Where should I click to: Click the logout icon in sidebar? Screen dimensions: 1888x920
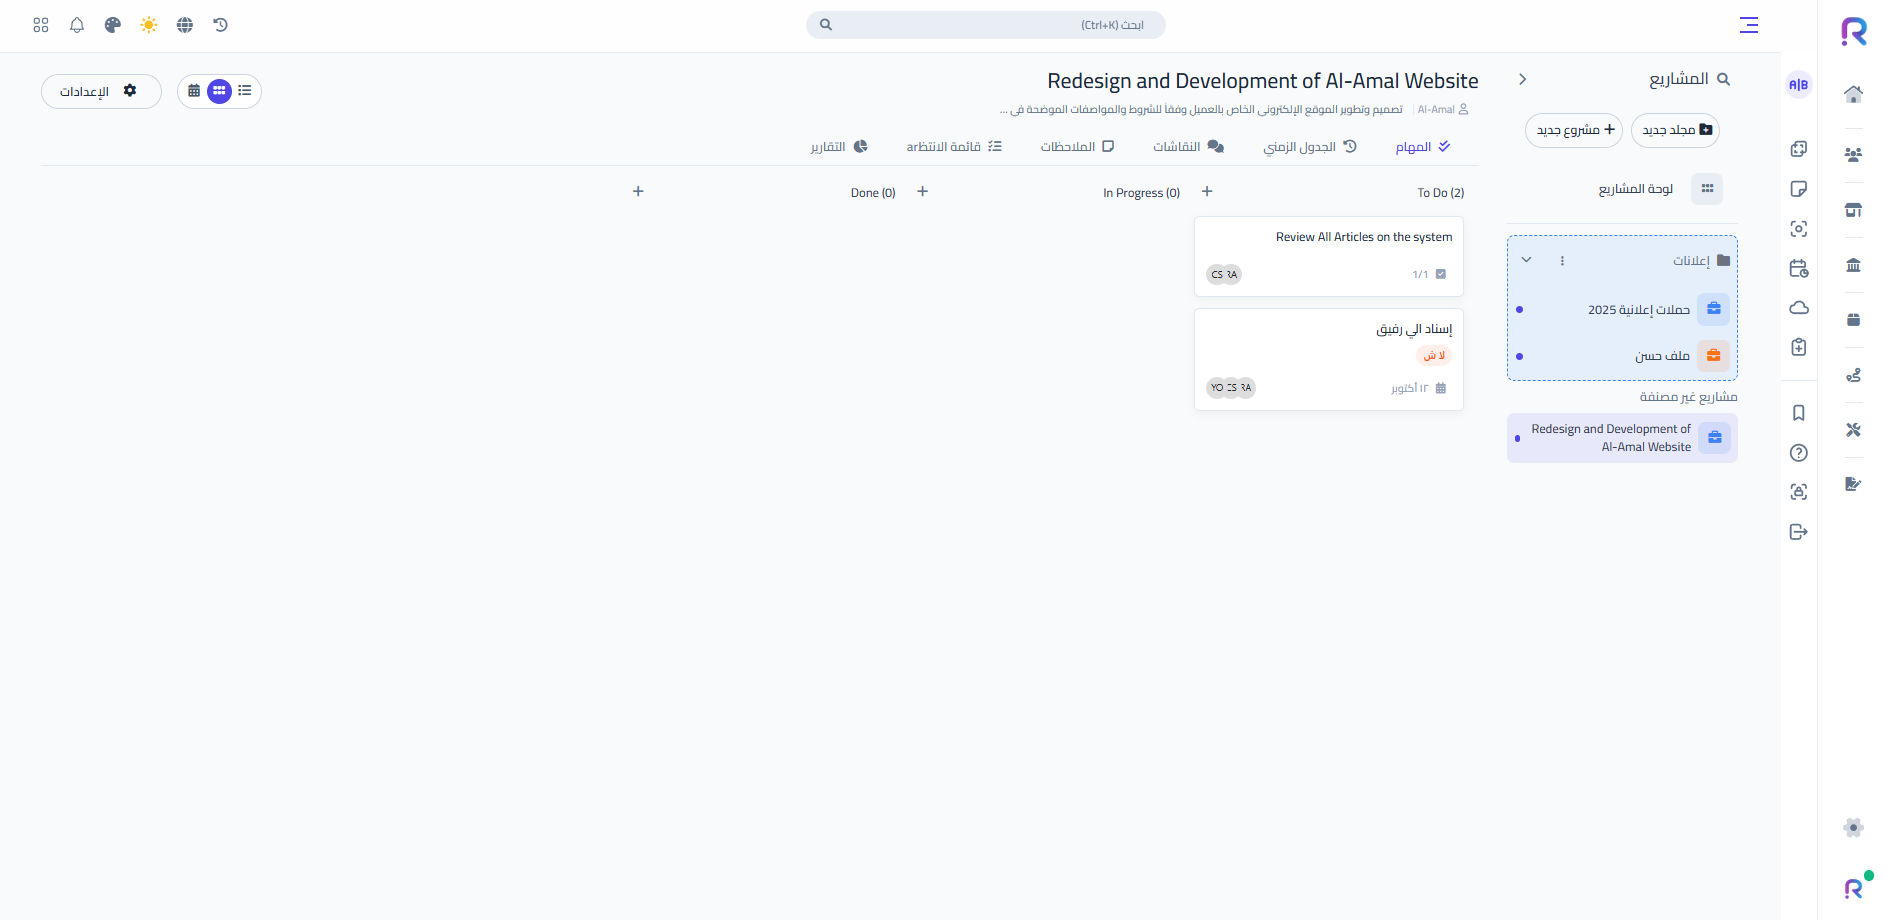tap(1798, 532)
